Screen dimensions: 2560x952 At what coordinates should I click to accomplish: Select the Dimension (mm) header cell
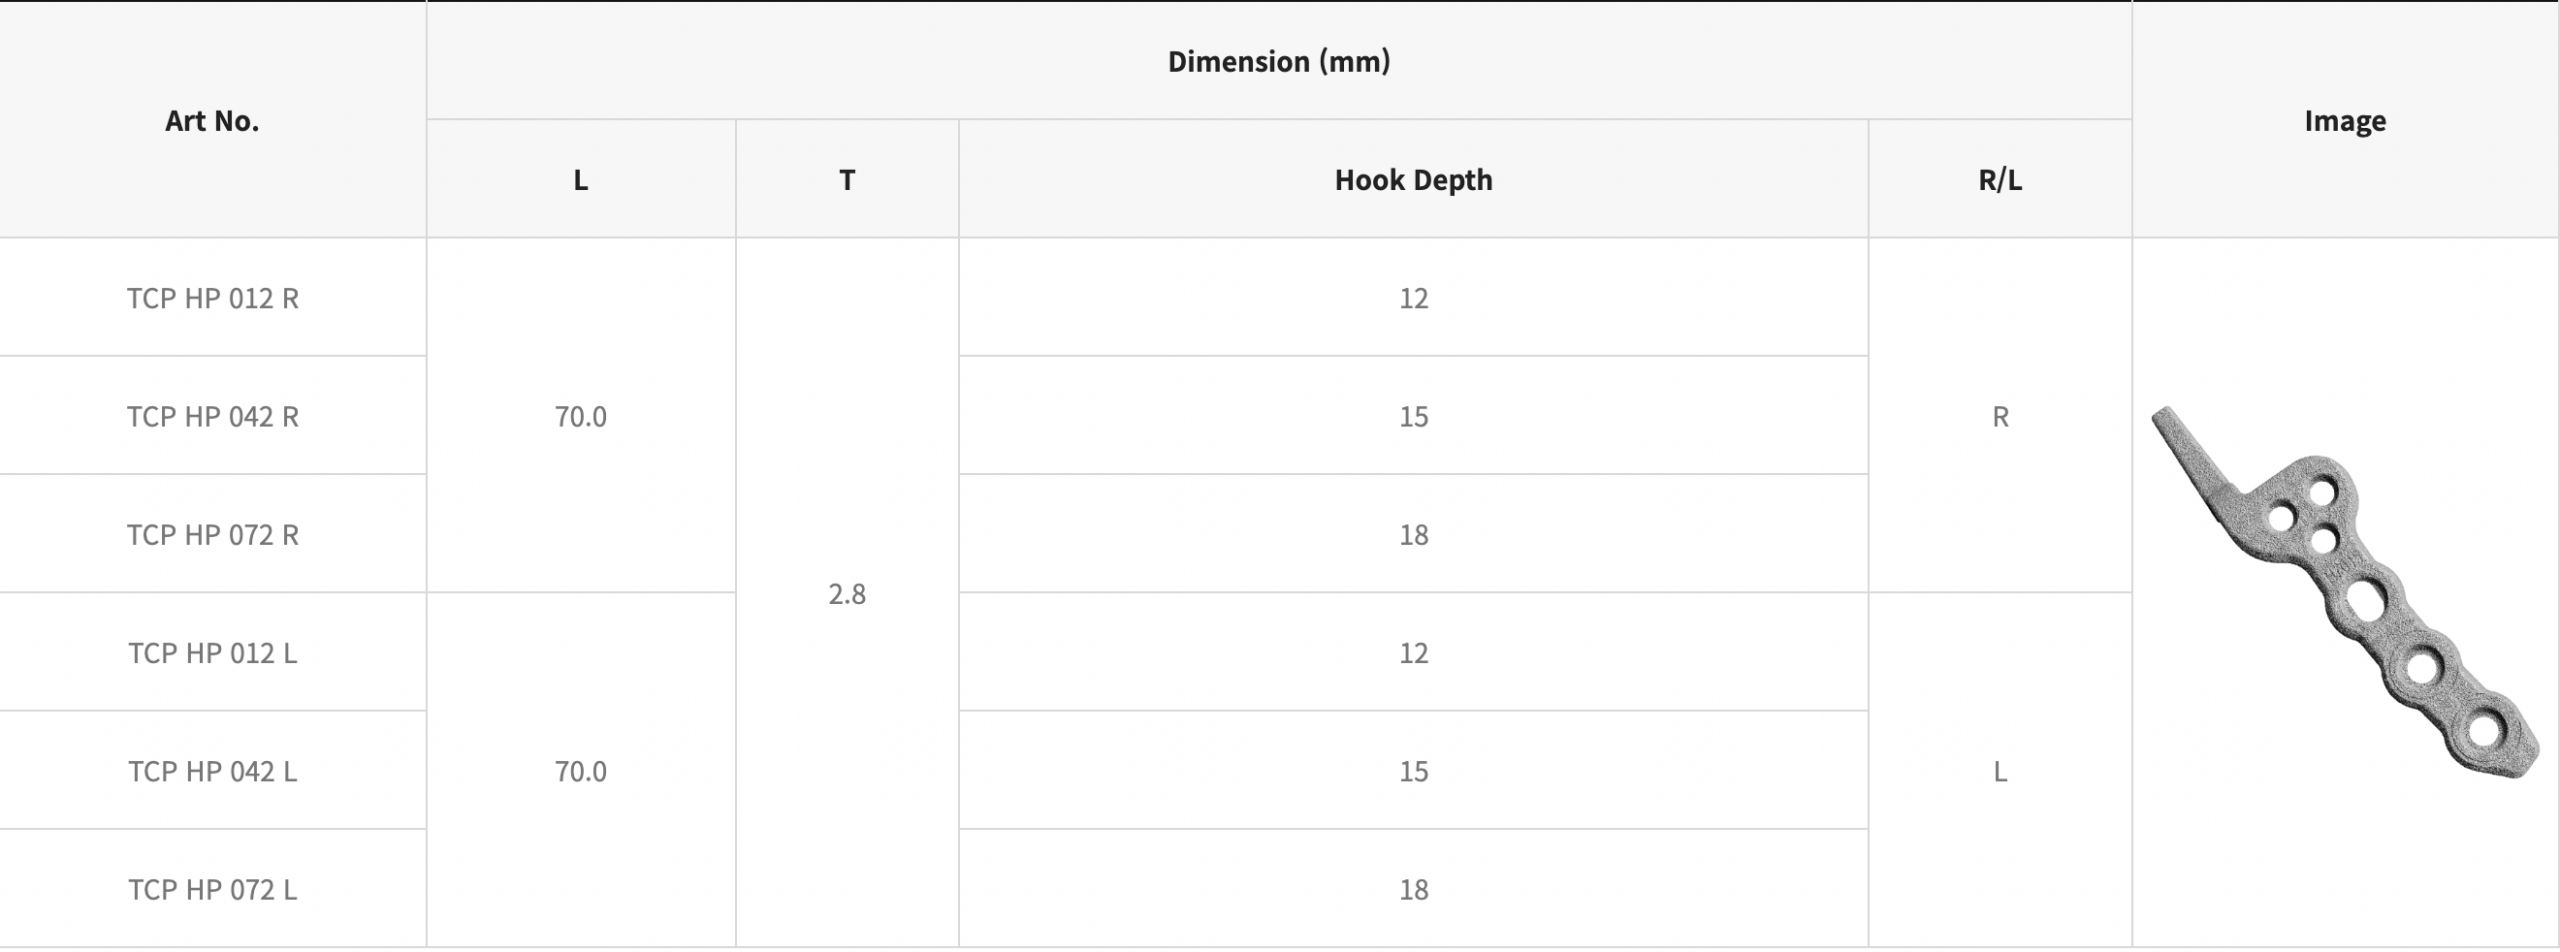(1278, 62)
